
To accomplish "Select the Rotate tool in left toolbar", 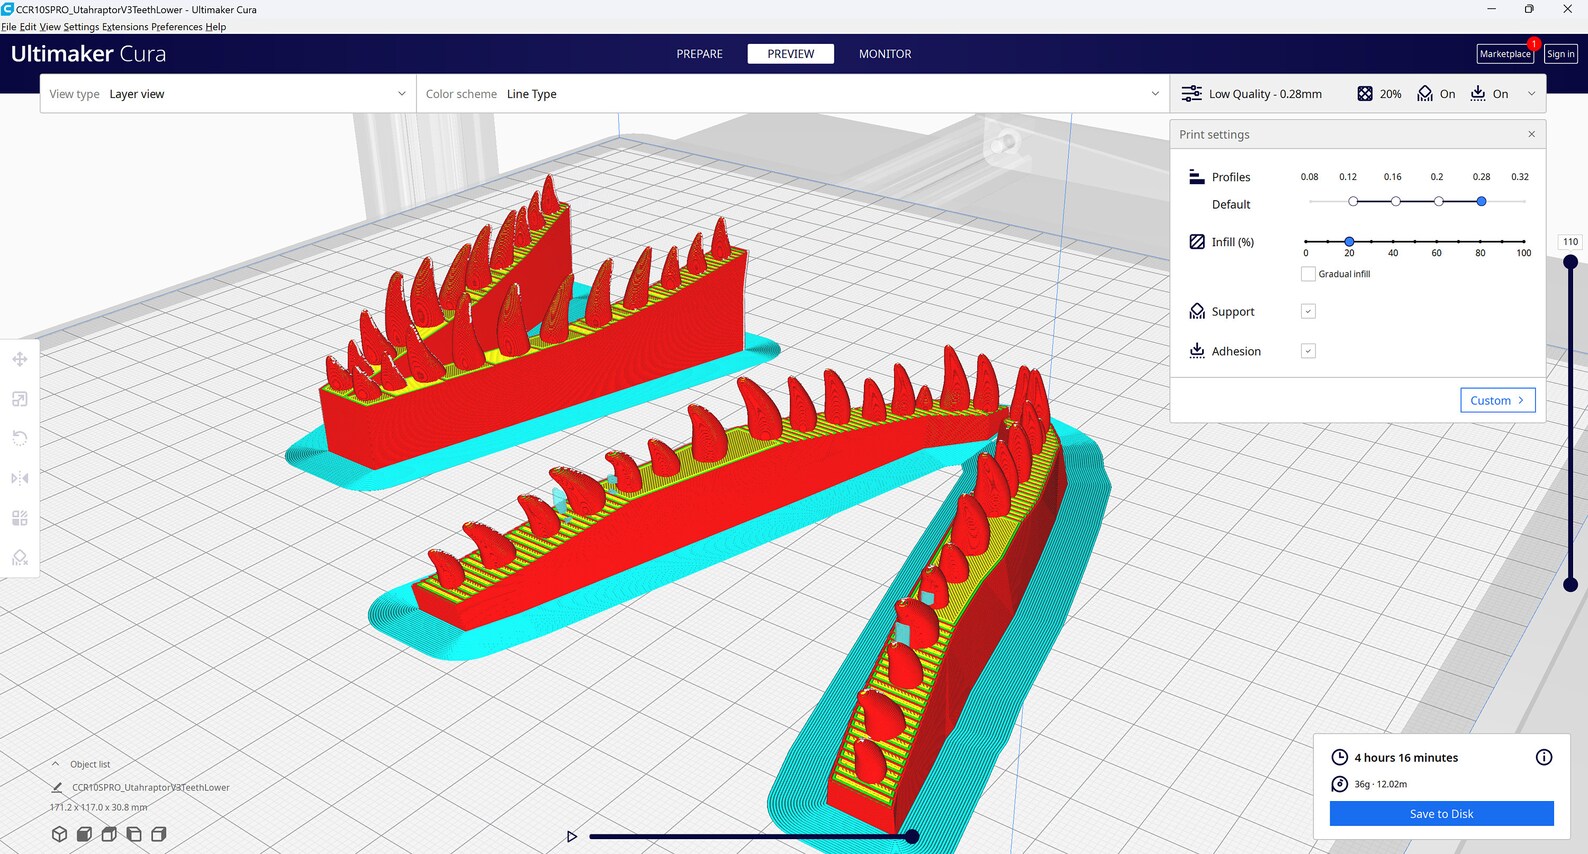I will point(19,438).
